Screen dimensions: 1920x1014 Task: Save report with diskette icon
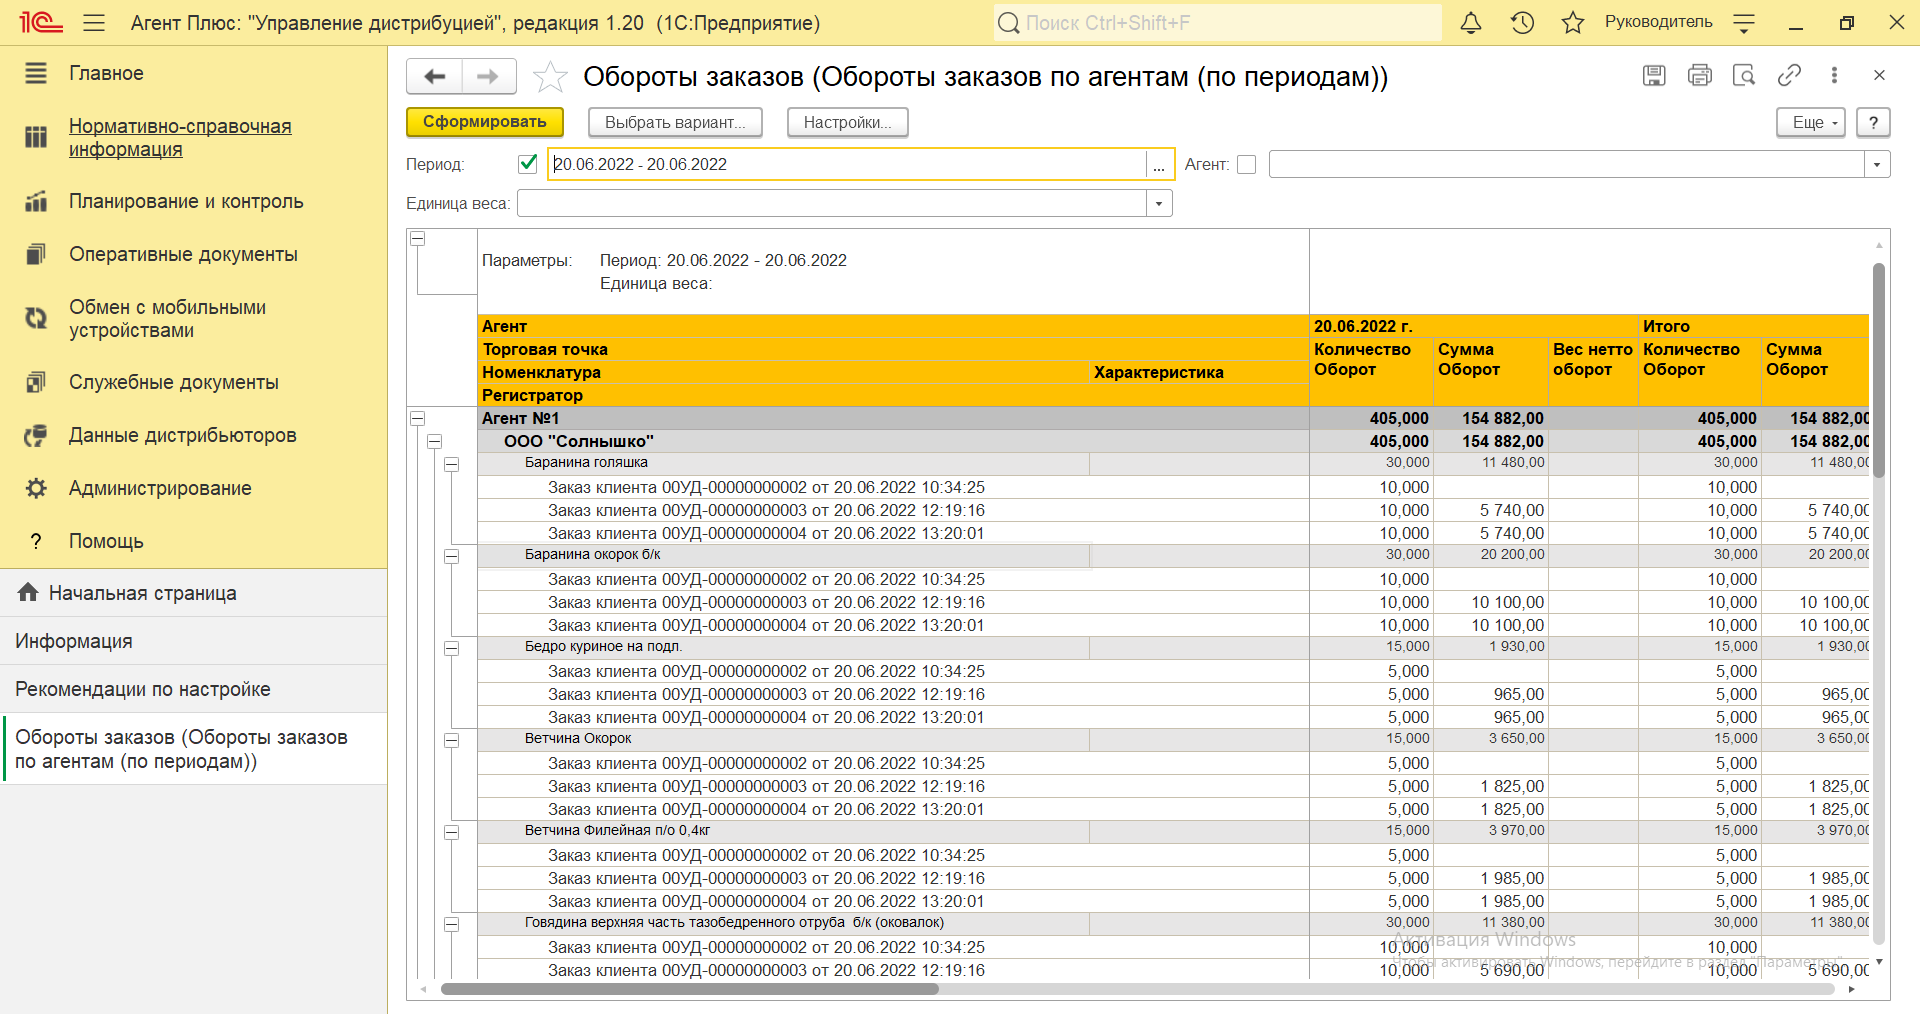click(1654, 75)
